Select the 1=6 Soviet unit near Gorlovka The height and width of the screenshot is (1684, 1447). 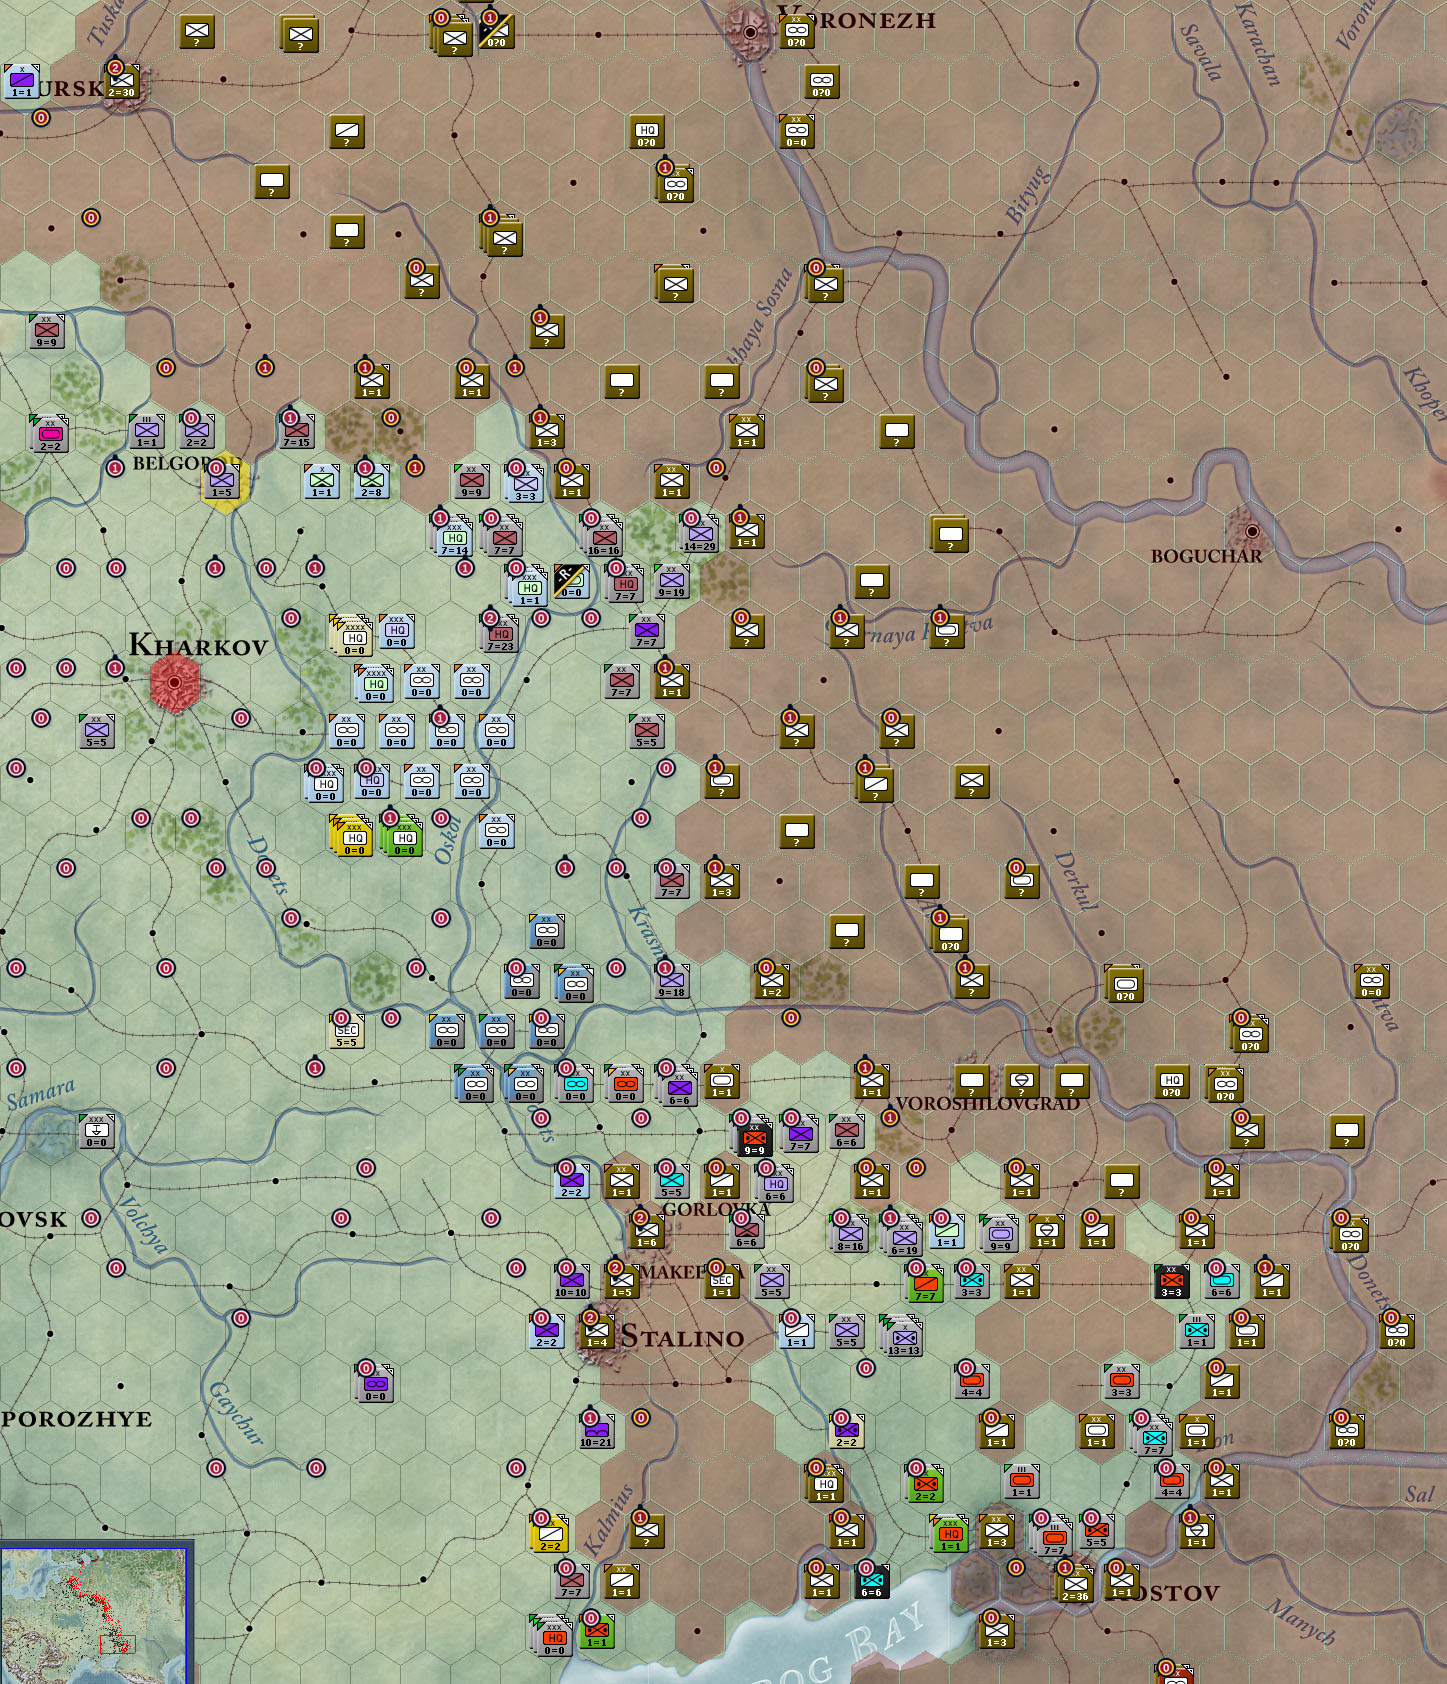pos(647,1231)
